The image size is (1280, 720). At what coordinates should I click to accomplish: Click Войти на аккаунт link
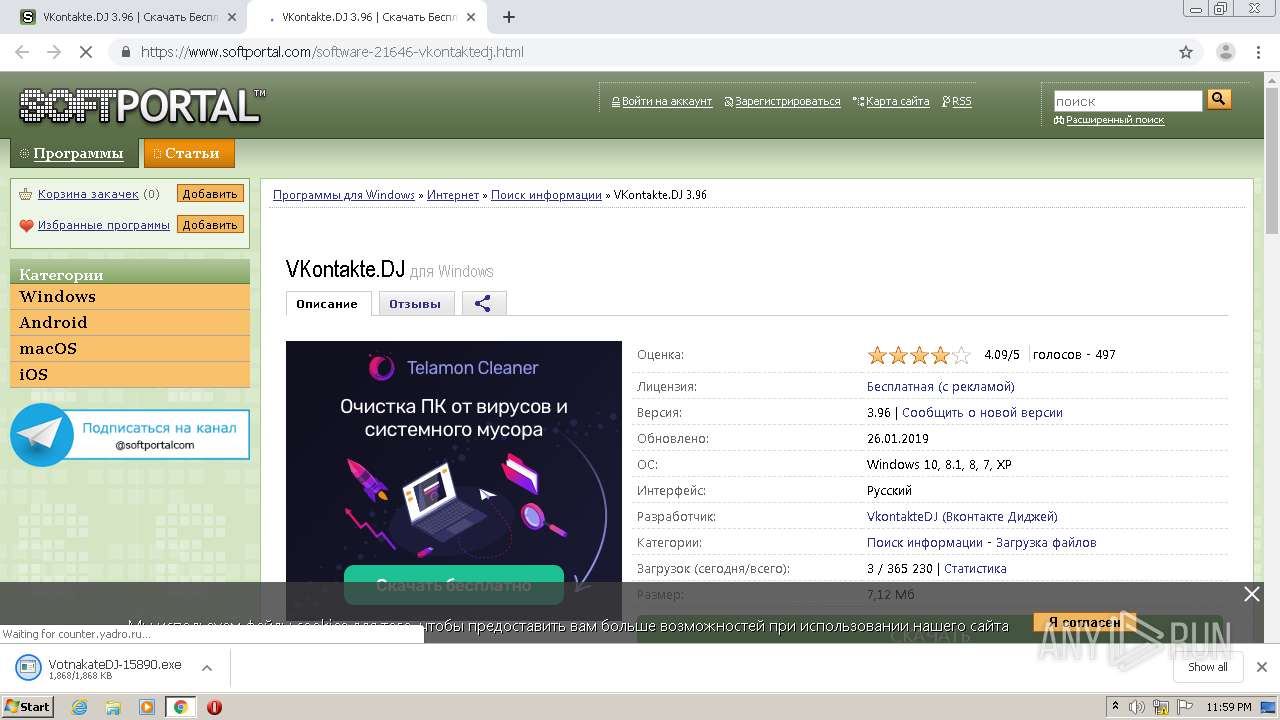pos(666,101)
